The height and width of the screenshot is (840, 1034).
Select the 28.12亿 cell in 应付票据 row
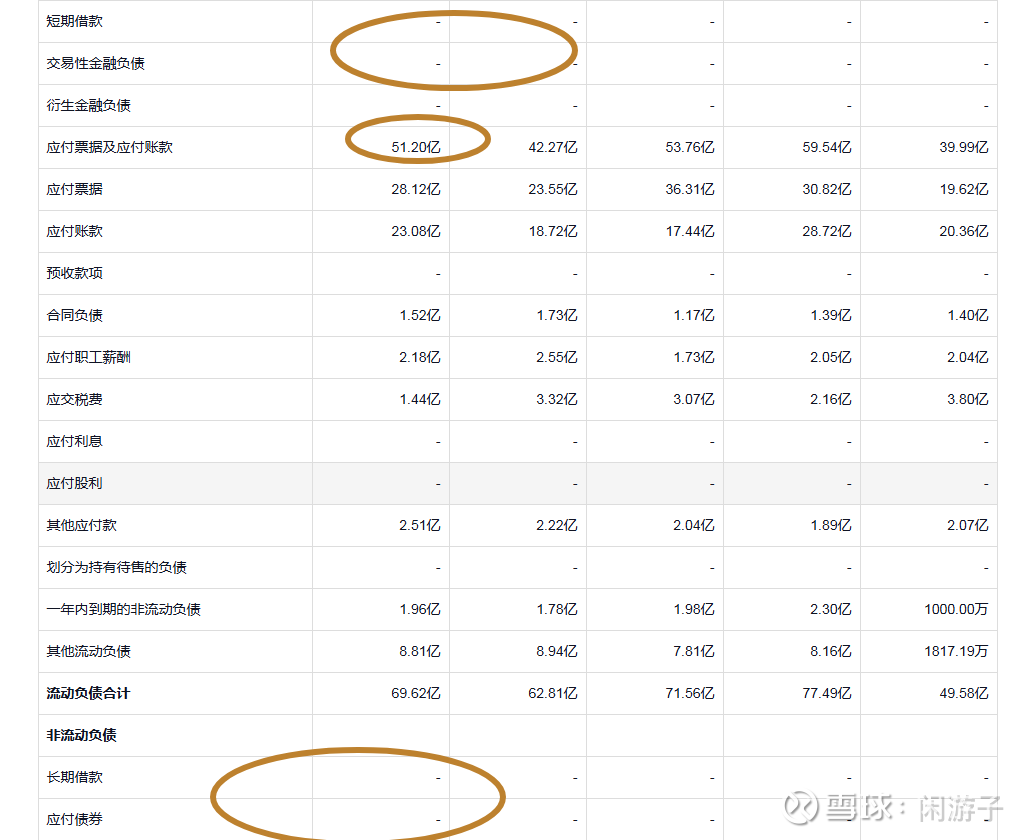coord(415,189)
